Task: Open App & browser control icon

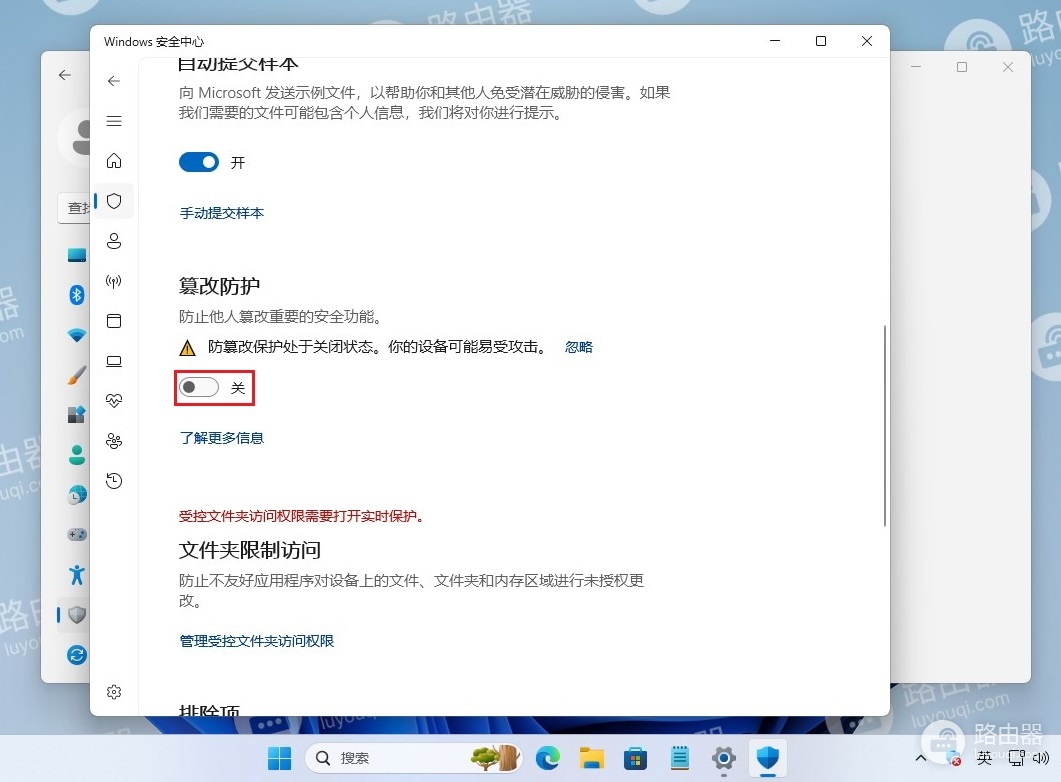Action: tap(114, 321)
